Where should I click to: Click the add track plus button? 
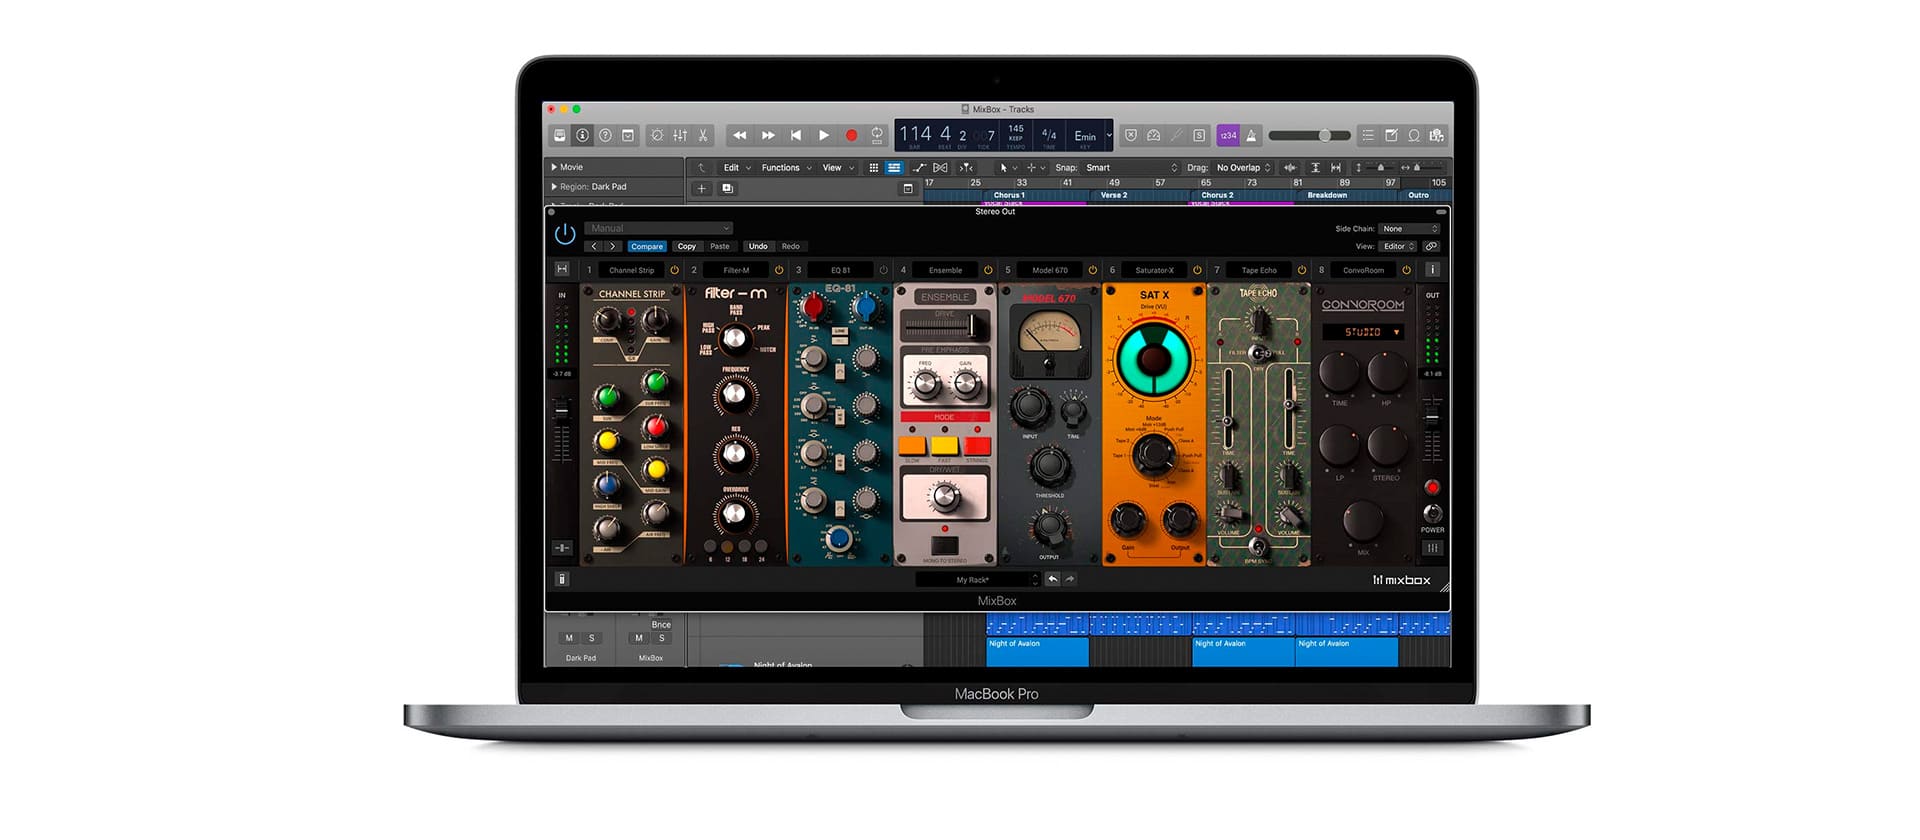click(702, 188)
